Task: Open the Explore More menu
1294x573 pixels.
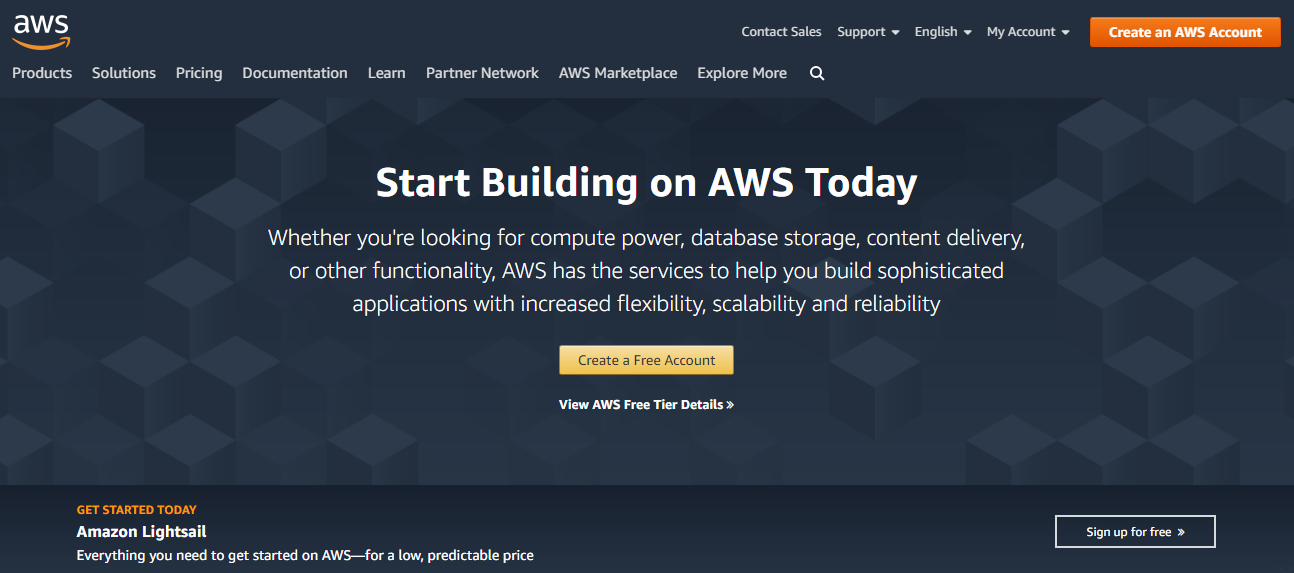Action: (742, 73)
